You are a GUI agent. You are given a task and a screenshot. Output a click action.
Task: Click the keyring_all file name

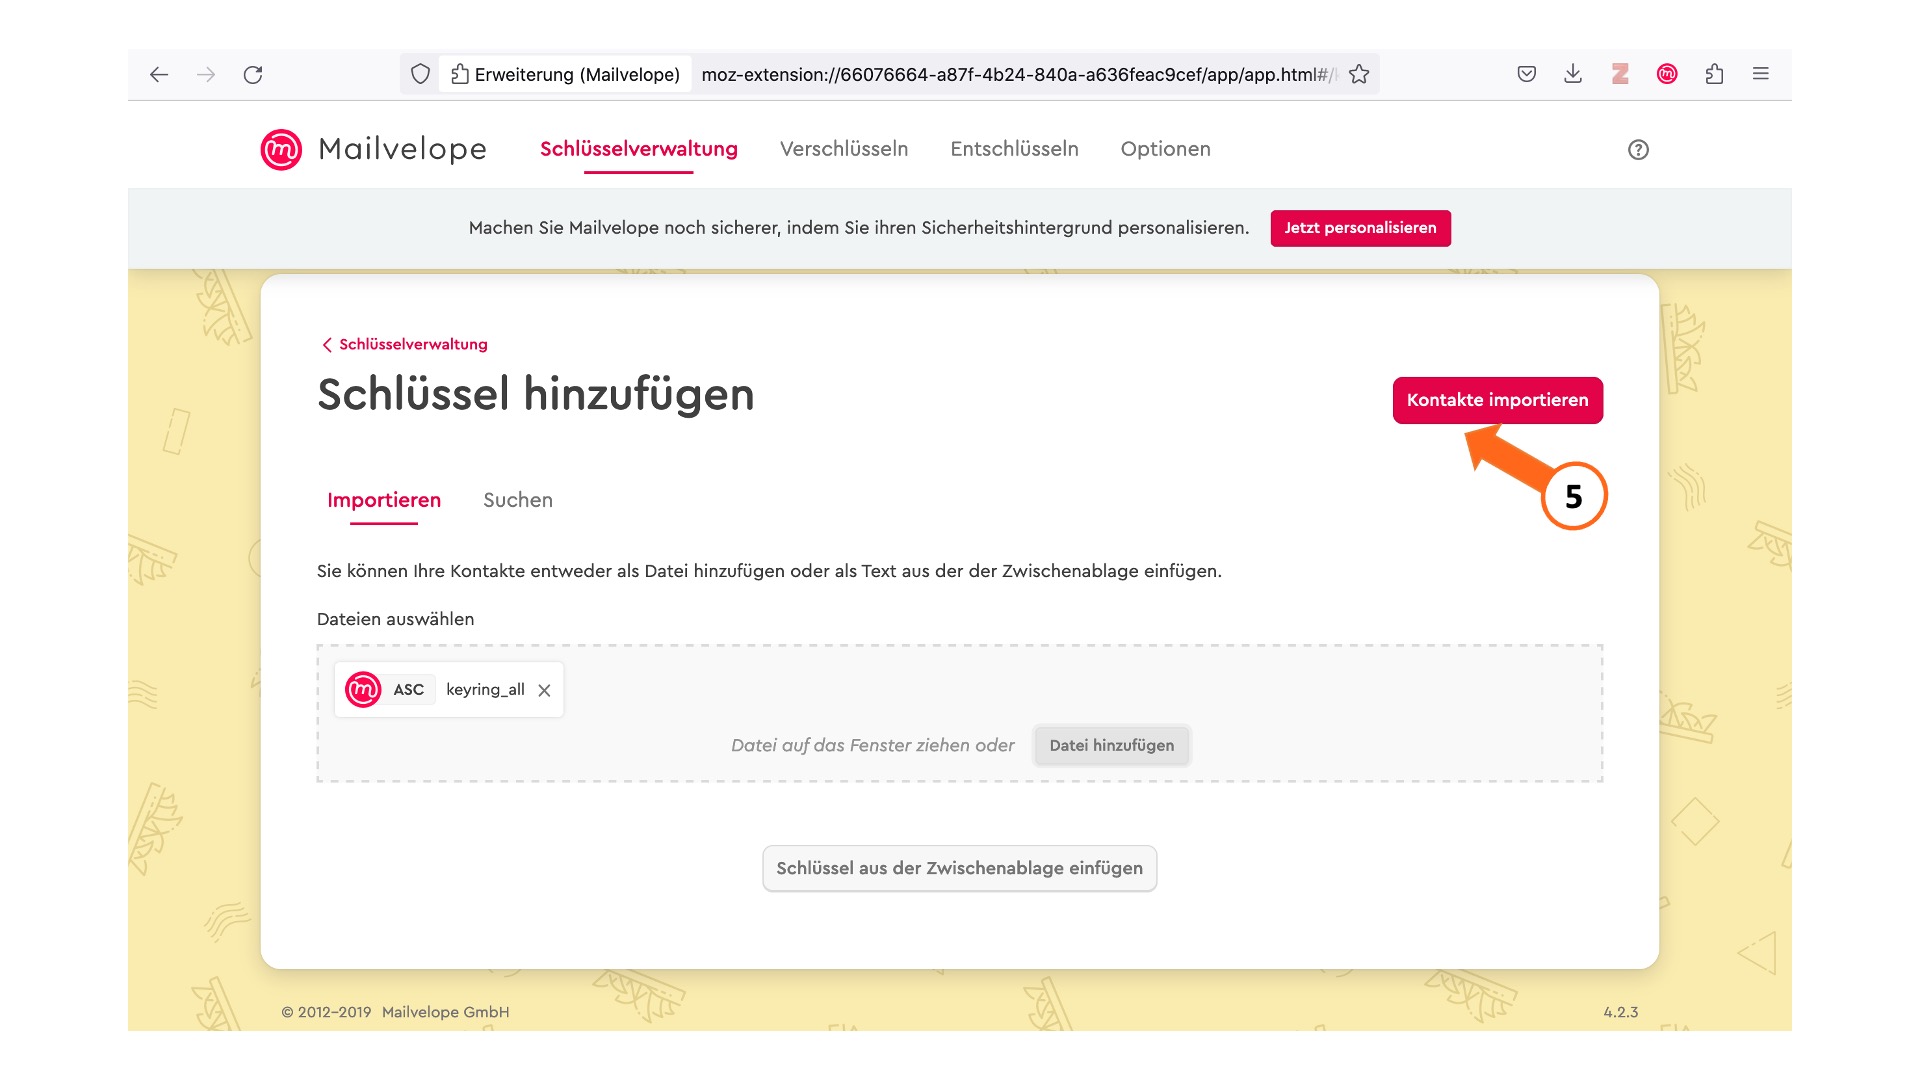coord(485,690)
